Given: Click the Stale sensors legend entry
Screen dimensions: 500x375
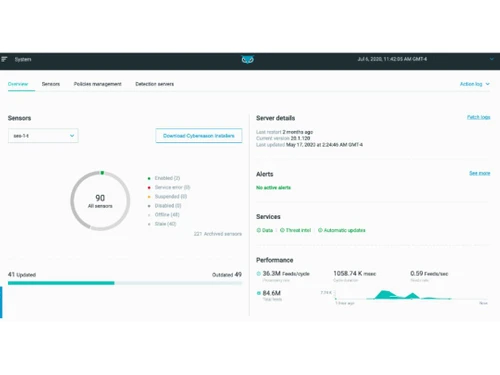Looking at the screenshot, I should 162,224.
